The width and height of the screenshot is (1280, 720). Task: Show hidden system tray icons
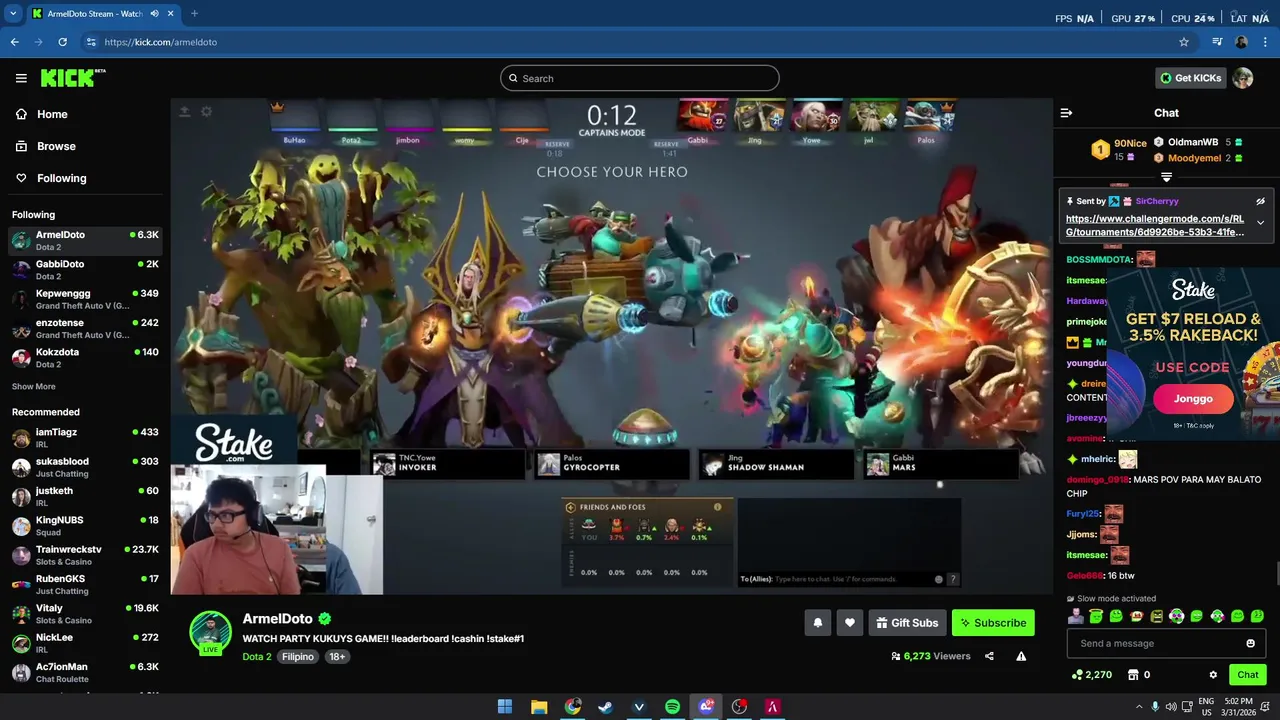(x=1138, y=707)
